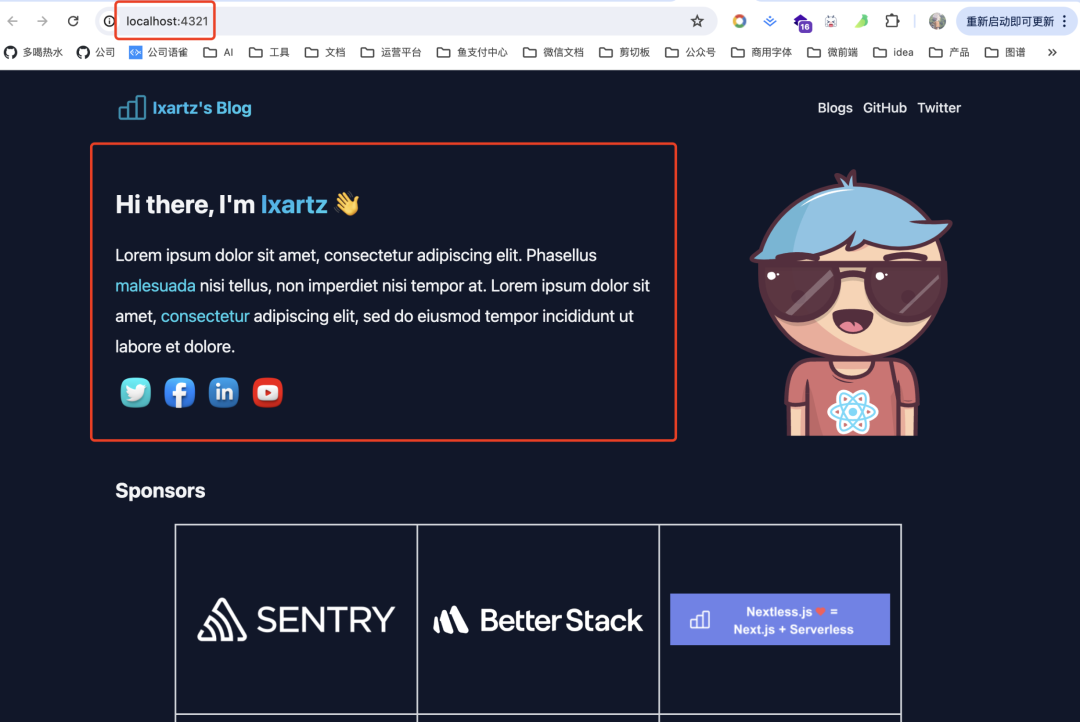Open the Facebook social icon
This screenshot has width=1080, height=722.
pos(180,393)
